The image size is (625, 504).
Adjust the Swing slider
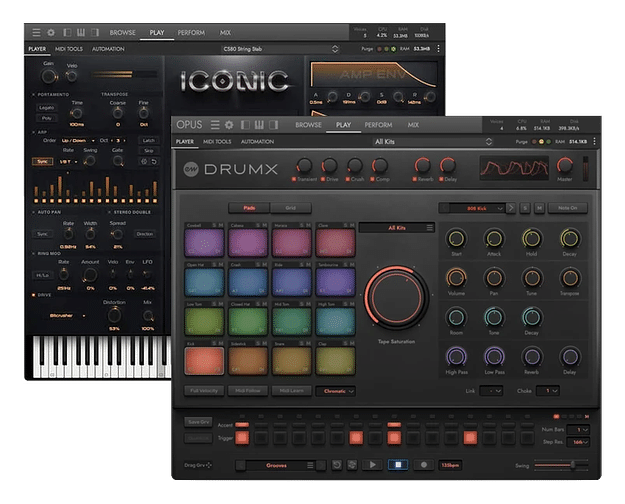coord(561,465)
